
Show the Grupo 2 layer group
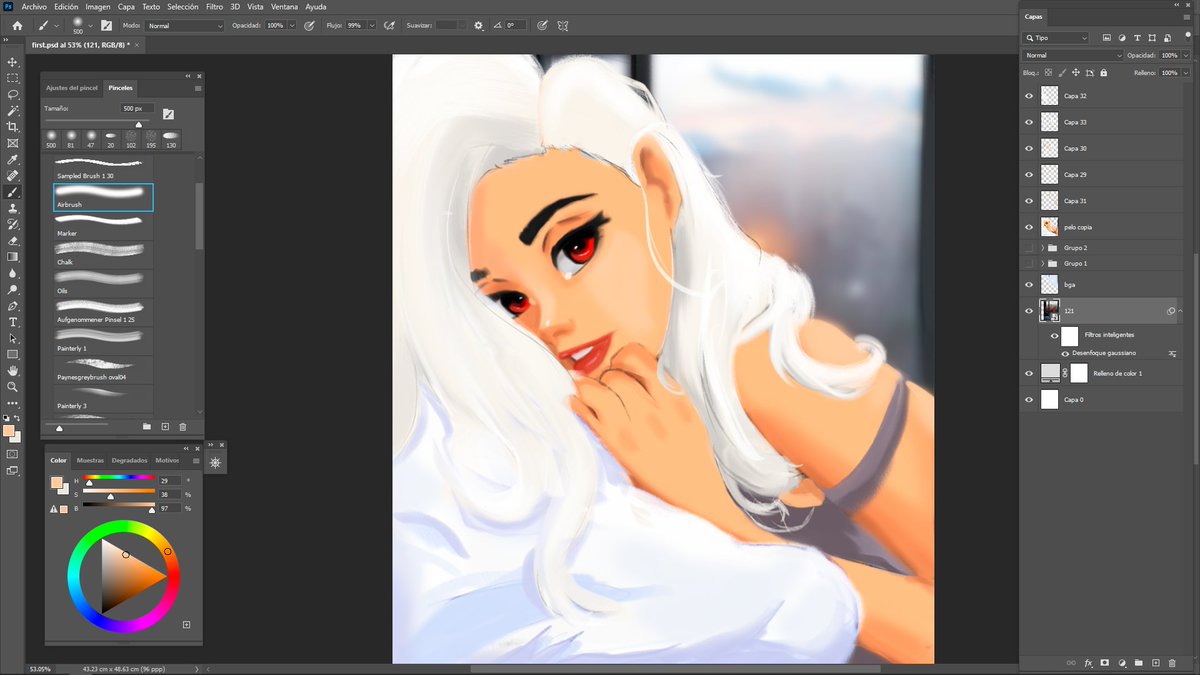point(1029,247)
